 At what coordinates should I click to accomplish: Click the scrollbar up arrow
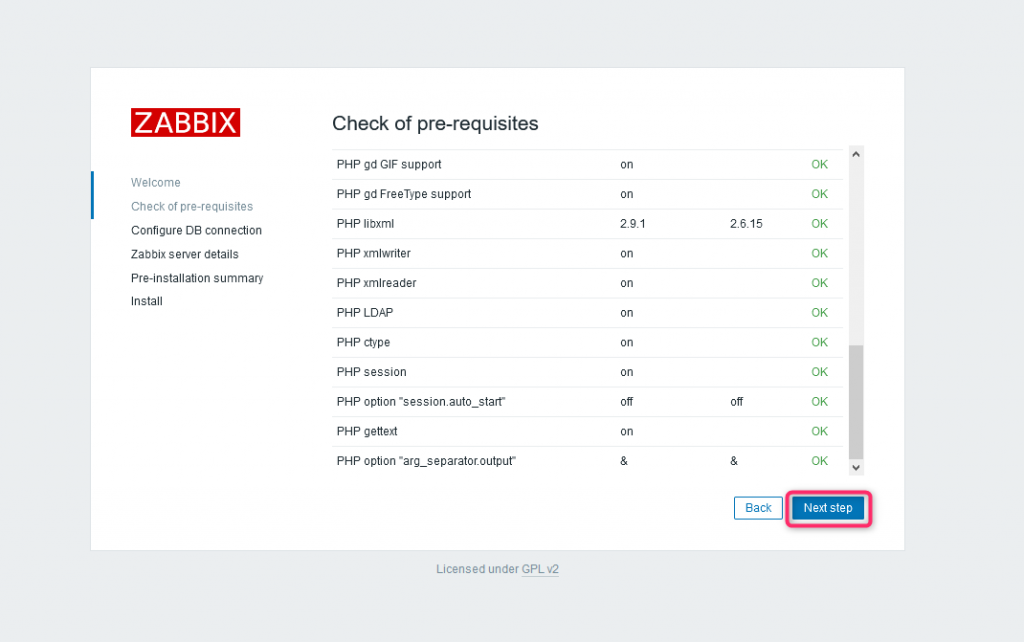[x=856, y=153]
